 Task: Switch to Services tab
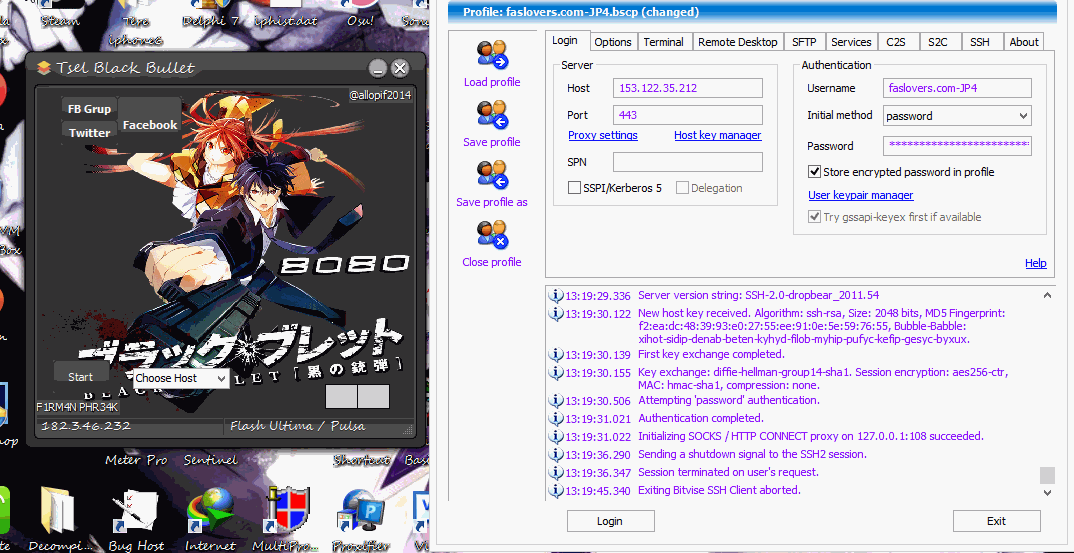point(851,42)
